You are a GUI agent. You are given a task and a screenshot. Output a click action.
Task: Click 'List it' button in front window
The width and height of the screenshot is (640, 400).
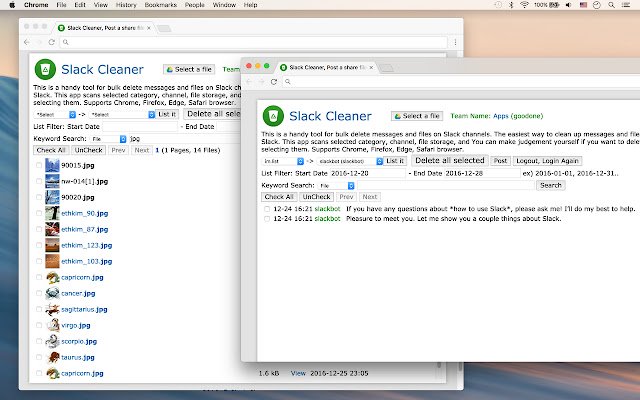coord(395,161)
